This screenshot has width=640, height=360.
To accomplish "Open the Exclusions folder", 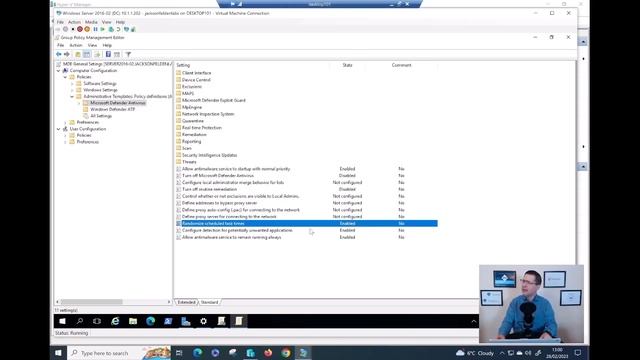I will click(x=192, y=87).
